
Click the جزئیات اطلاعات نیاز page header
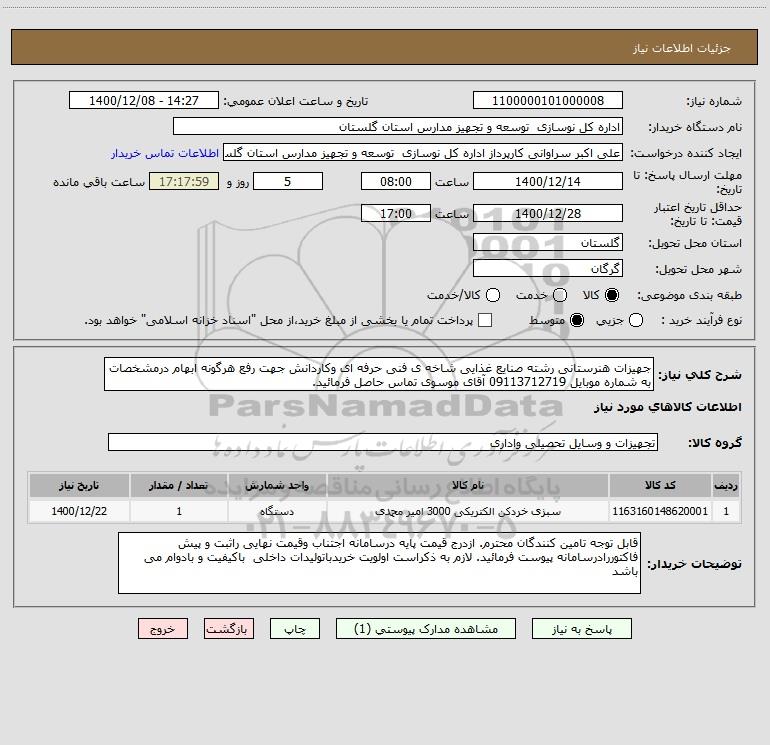682,48
